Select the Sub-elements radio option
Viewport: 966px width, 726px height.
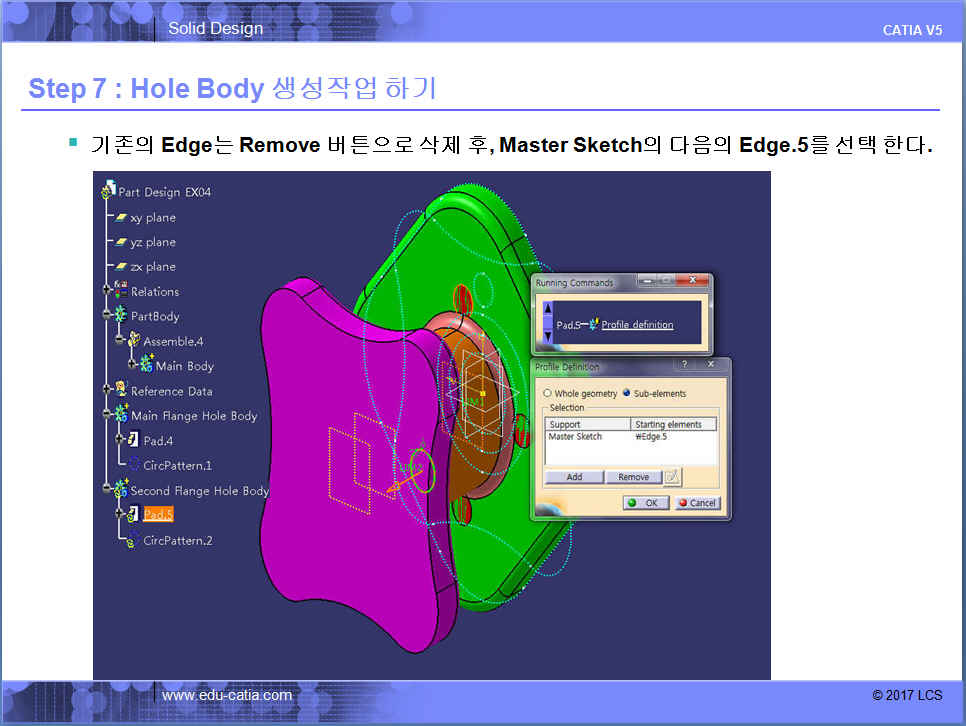[x=628, y=394]
